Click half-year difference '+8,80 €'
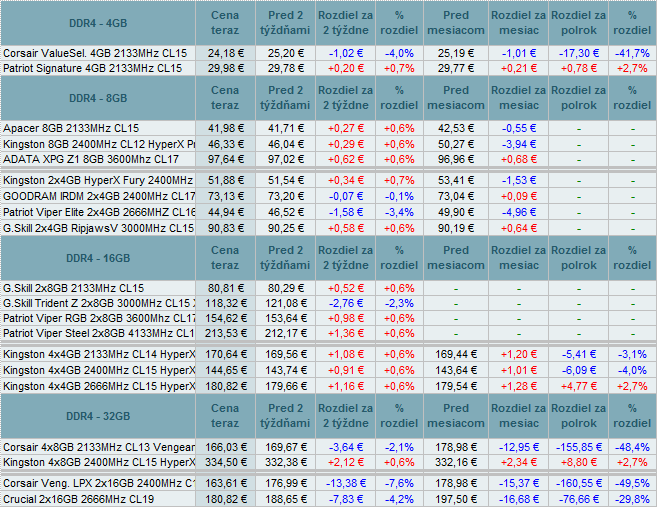Viewport: 657px width, 507px height. tap(579, 462)
